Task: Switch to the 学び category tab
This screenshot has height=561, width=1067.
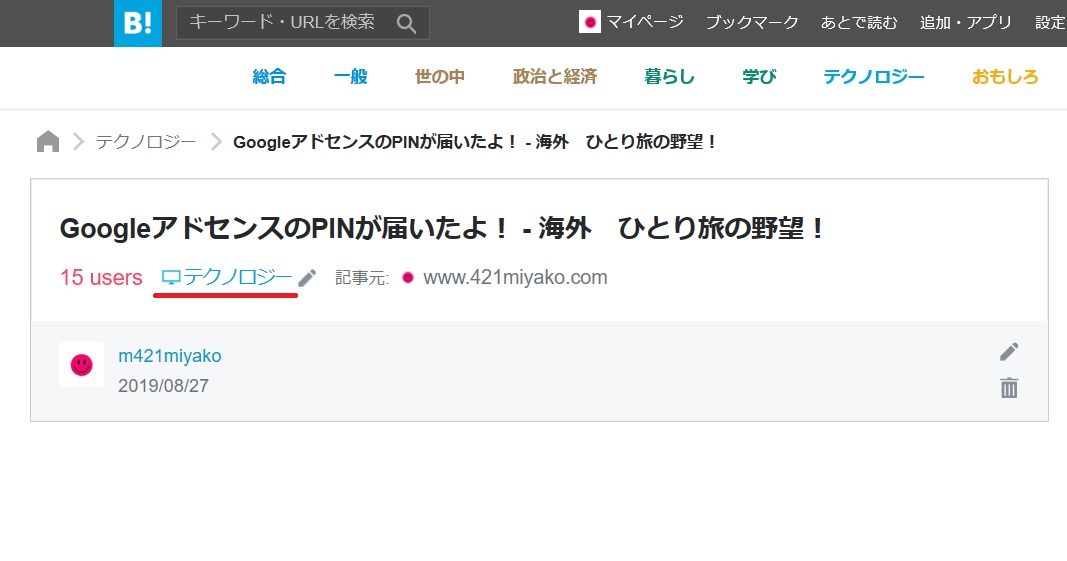Action: pyautogui.click(x=759, y=76)
